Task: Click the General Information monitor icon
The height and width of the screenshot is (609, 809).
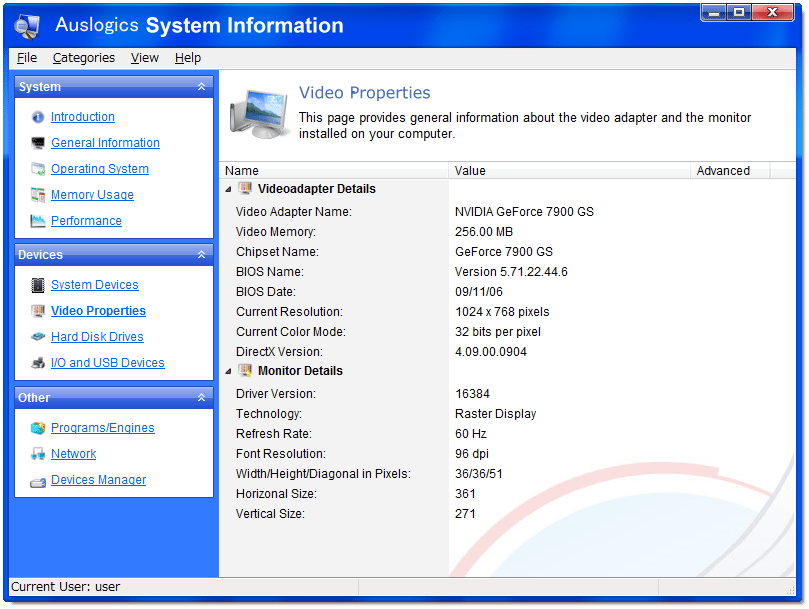Action: click(x=38, y=143)
